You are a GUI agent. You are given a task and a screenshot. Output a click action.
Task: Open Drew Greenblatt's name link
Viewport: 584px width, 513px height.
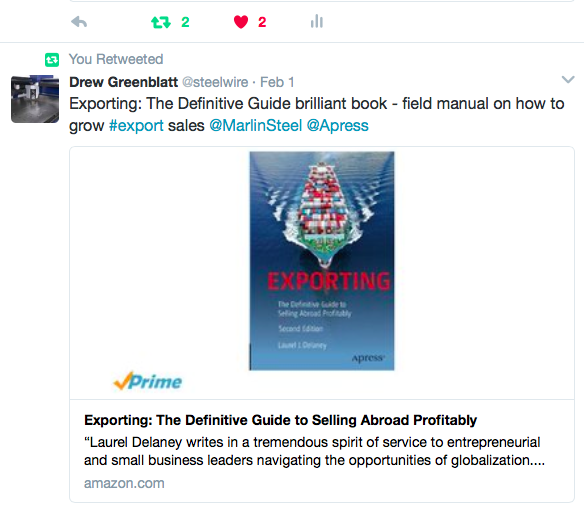tap(124, 82)
